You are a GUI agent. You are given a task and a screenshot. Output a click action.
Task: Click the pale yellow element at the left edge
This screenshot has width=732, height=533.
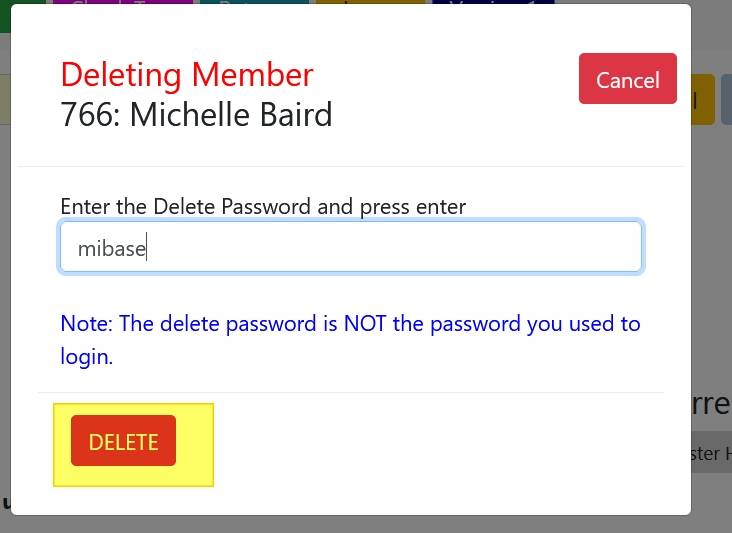(x=5, y=99)
